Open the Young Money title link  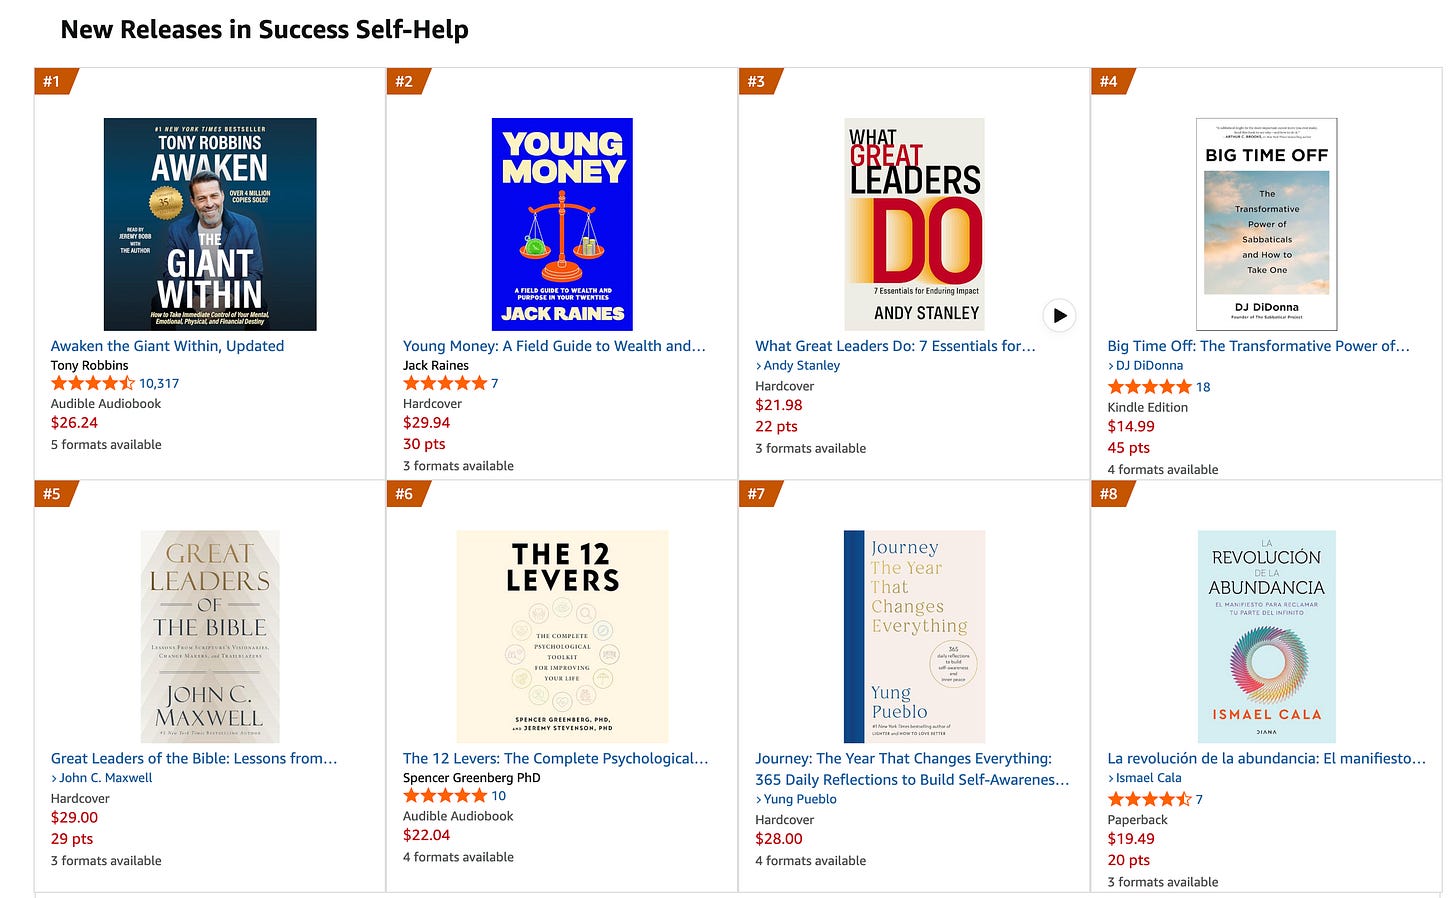point(554,346)
